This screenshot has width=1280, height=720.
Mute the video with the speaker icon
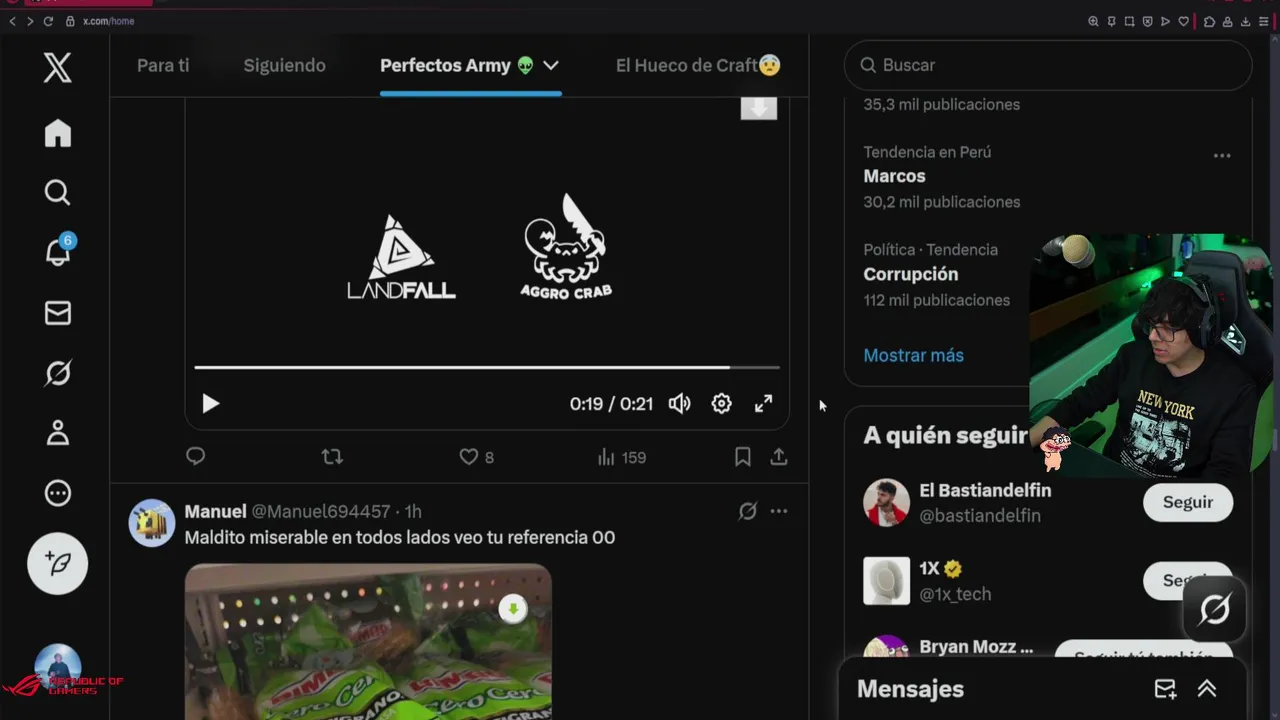(x=679, y=403)
